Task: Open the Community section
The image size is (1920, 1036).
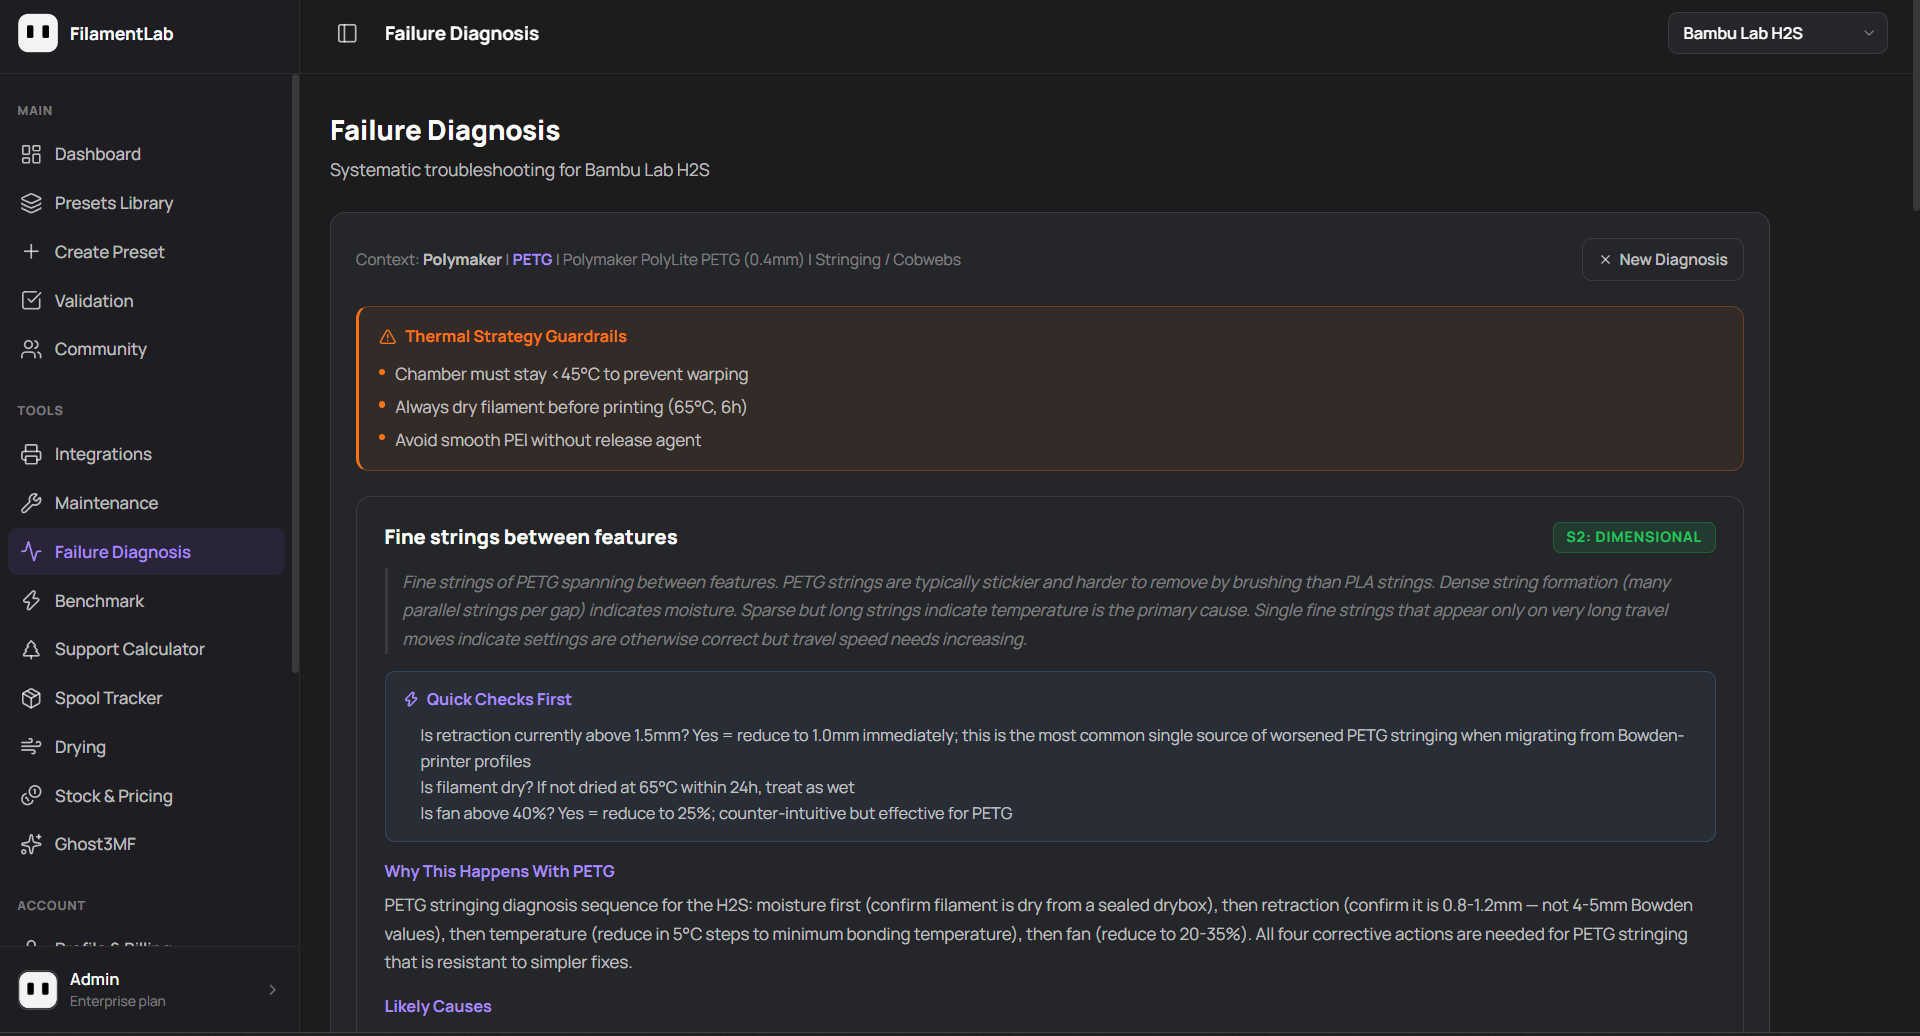Action: [146, 349]
